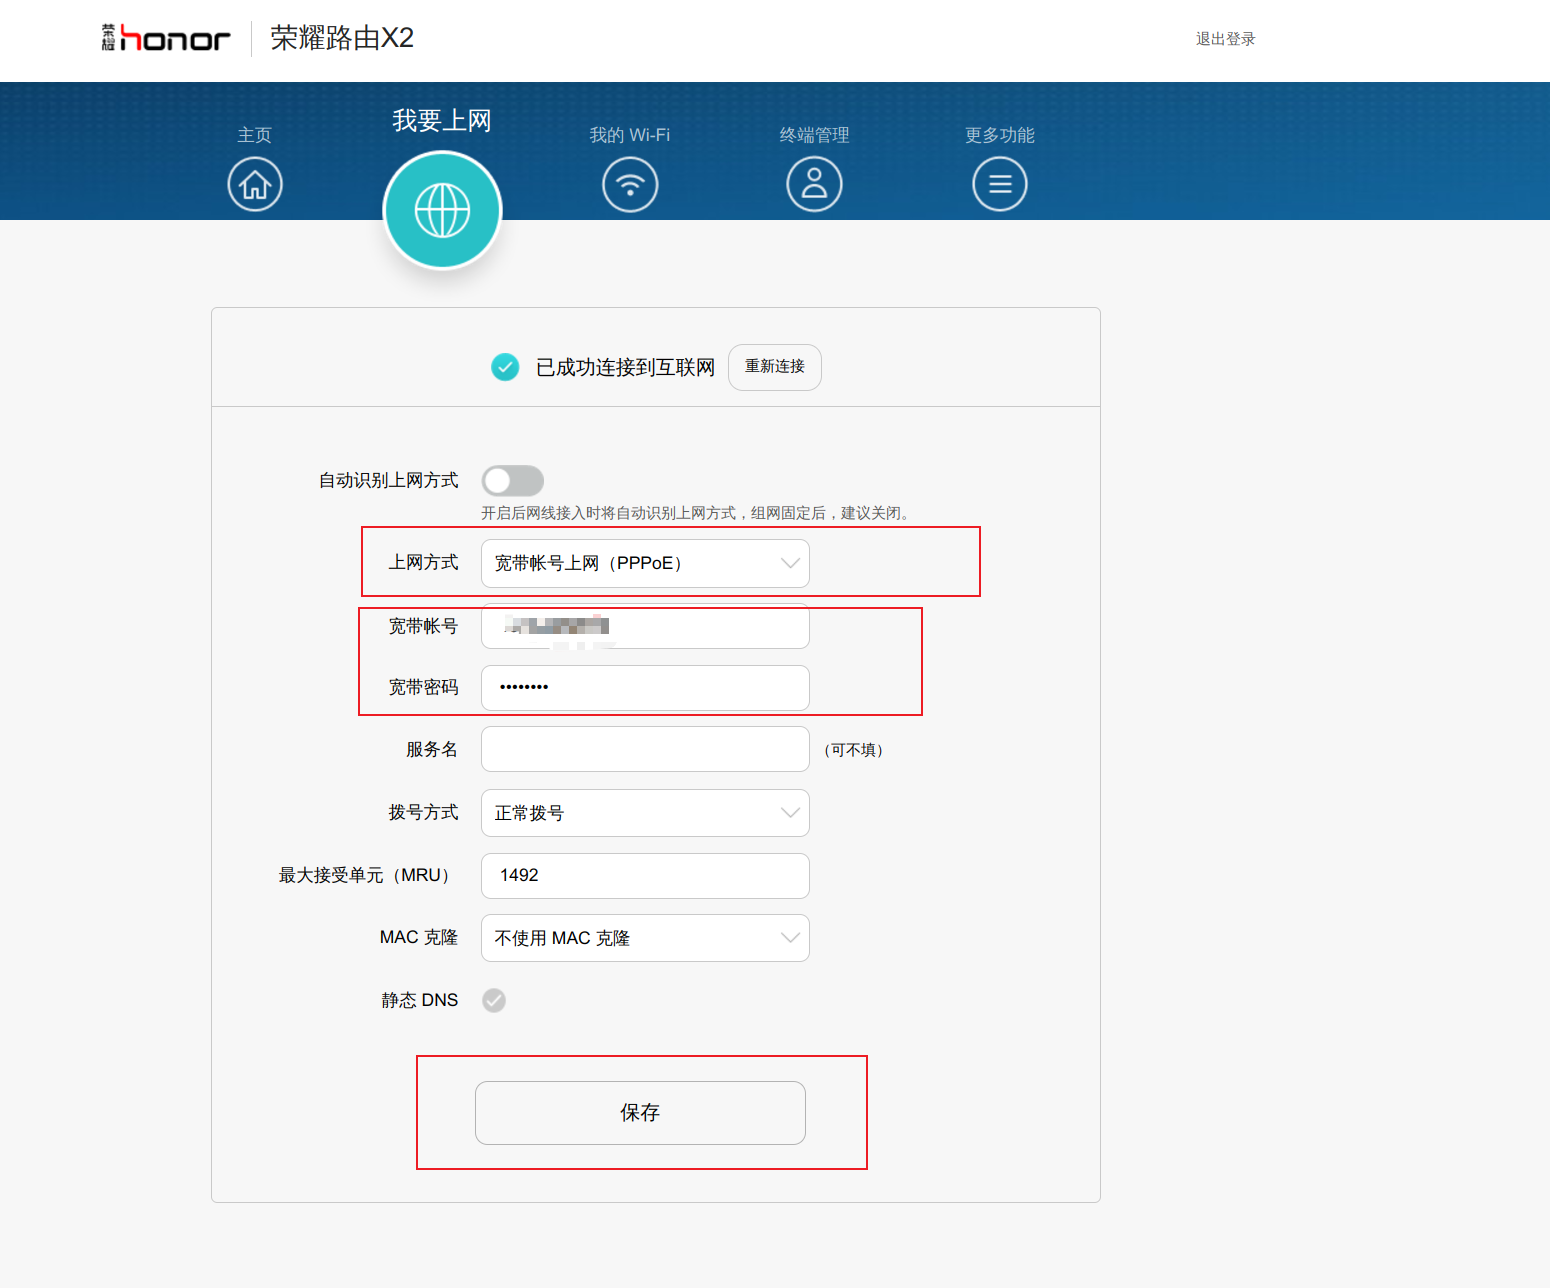Select the 终端管理 tab label
This screenshot has height=1288, width=1550.
coord(814,135)
